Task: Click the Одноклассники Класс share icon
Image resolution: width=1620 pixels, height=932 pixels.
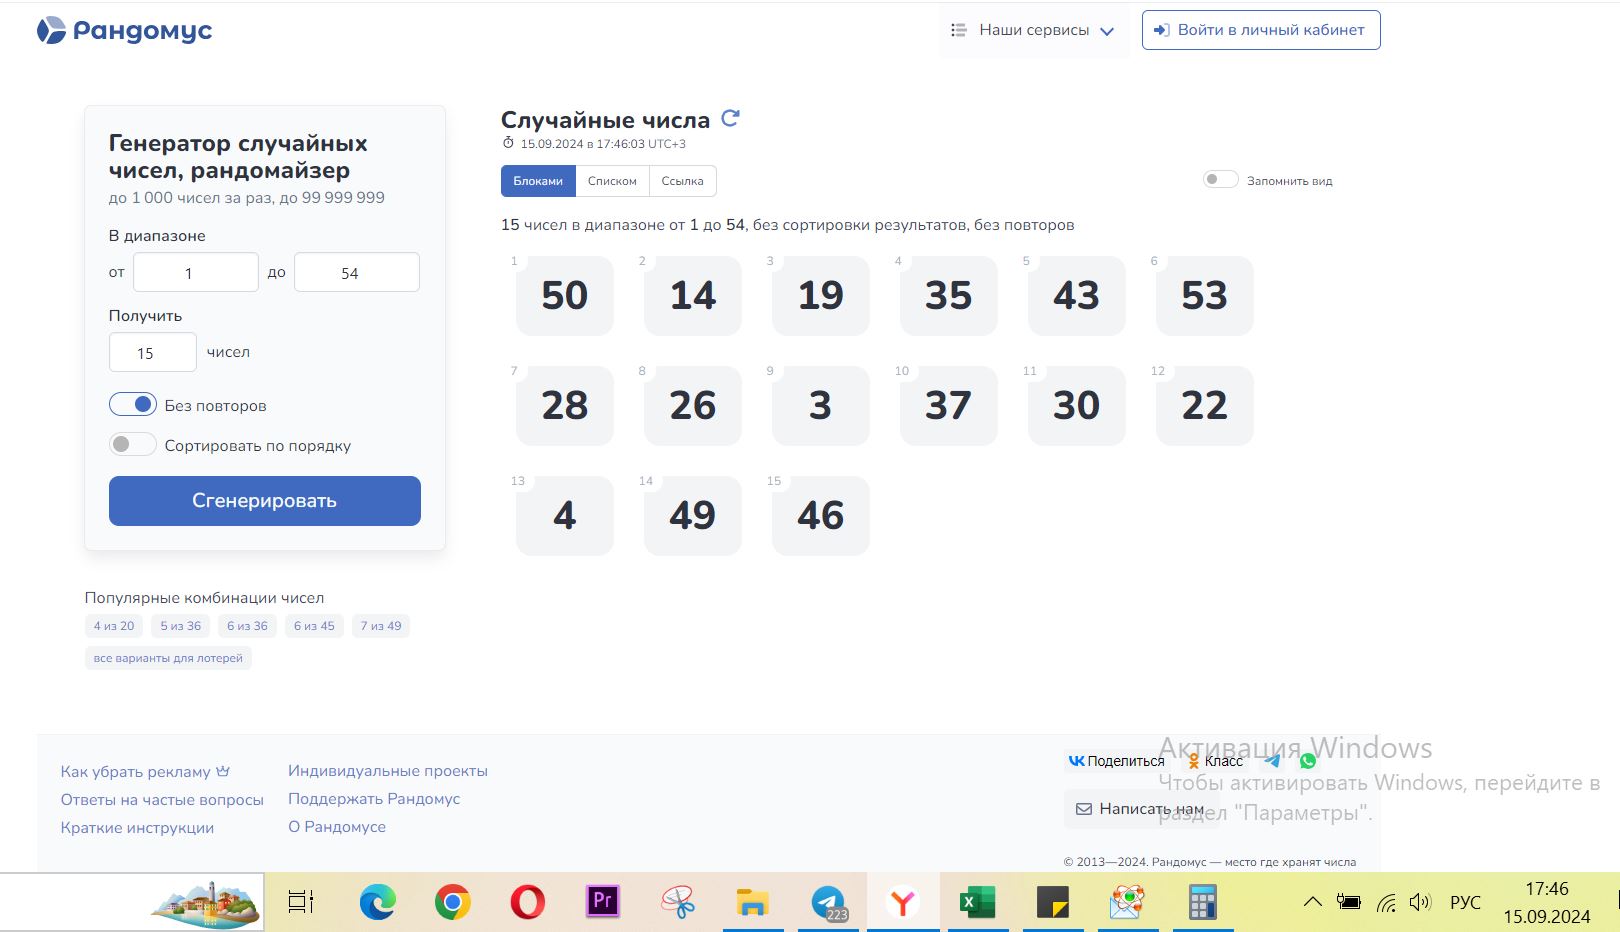Action: [1215, 761]
